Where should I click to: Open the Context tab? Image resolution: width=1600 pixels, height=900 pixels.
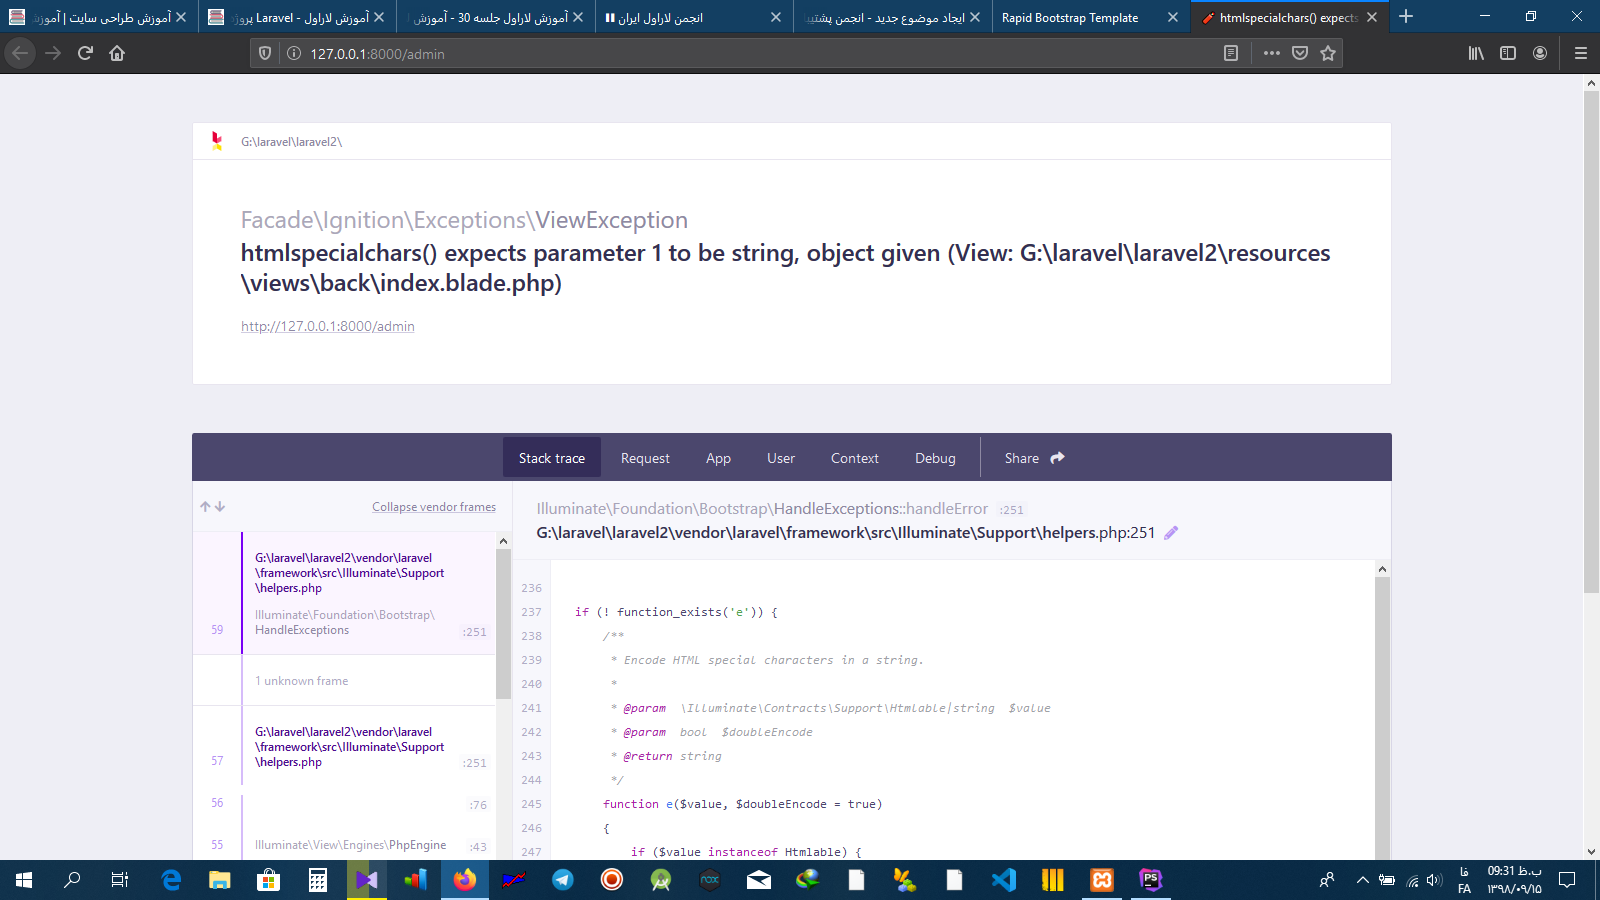(855, 458)
